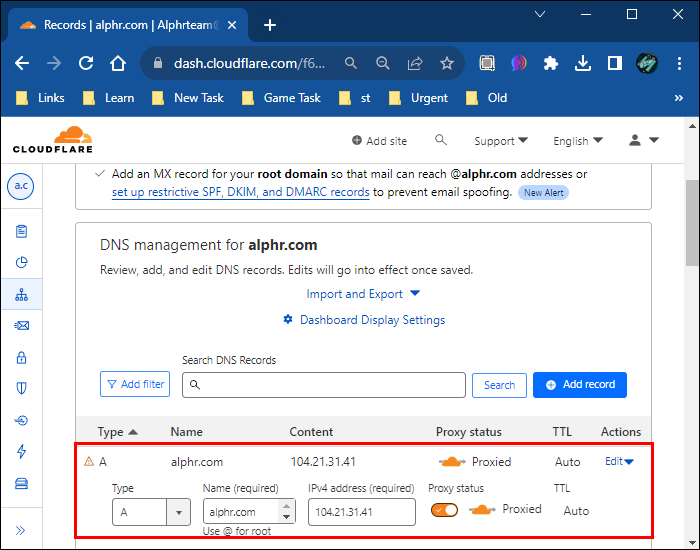The image size is (700, 550).
Task: Open the browser Downloads icon
Action: click(583, 63)
